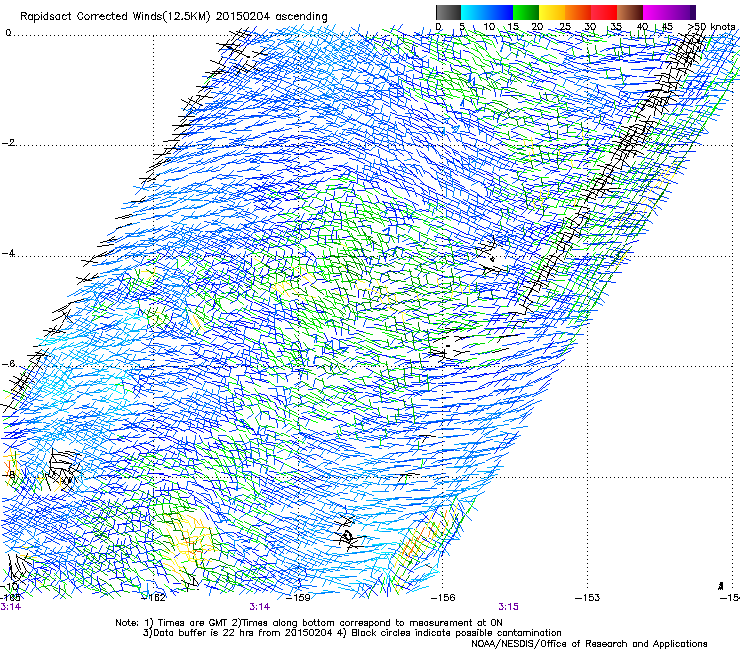Click the blue 10-15 knots legend swatch
This screenshot has height=650, width=740.
tap(500, 12)
